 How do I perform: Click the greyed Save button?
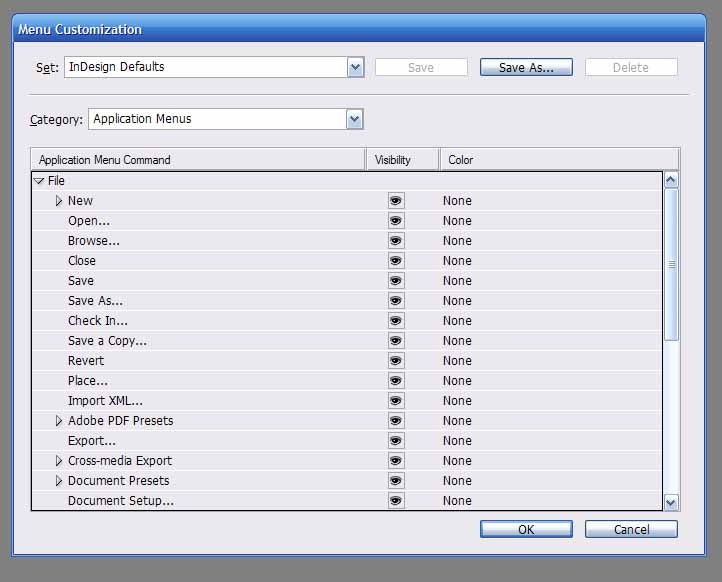tap(421, 67)
